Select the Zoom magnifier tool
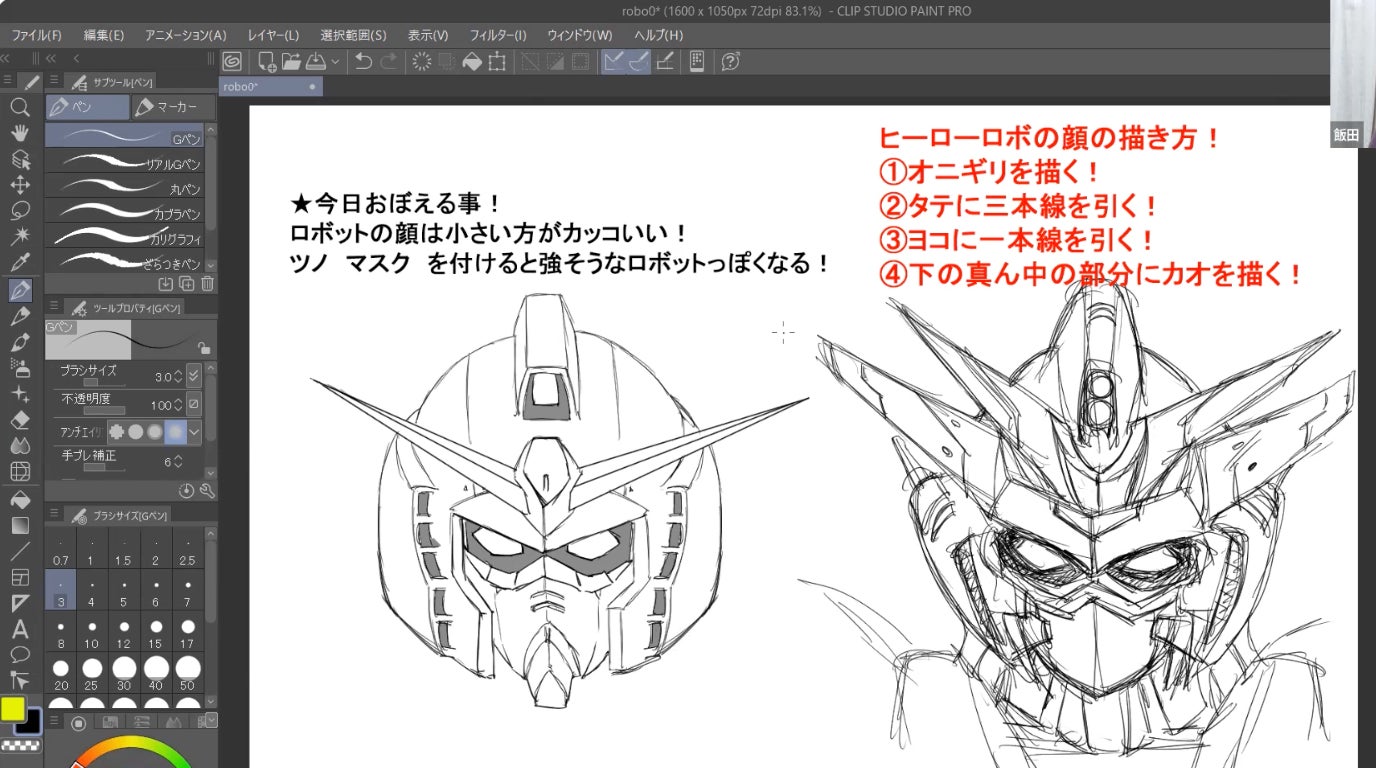The height and width of the screenshot is (768, 1376). 19,107
